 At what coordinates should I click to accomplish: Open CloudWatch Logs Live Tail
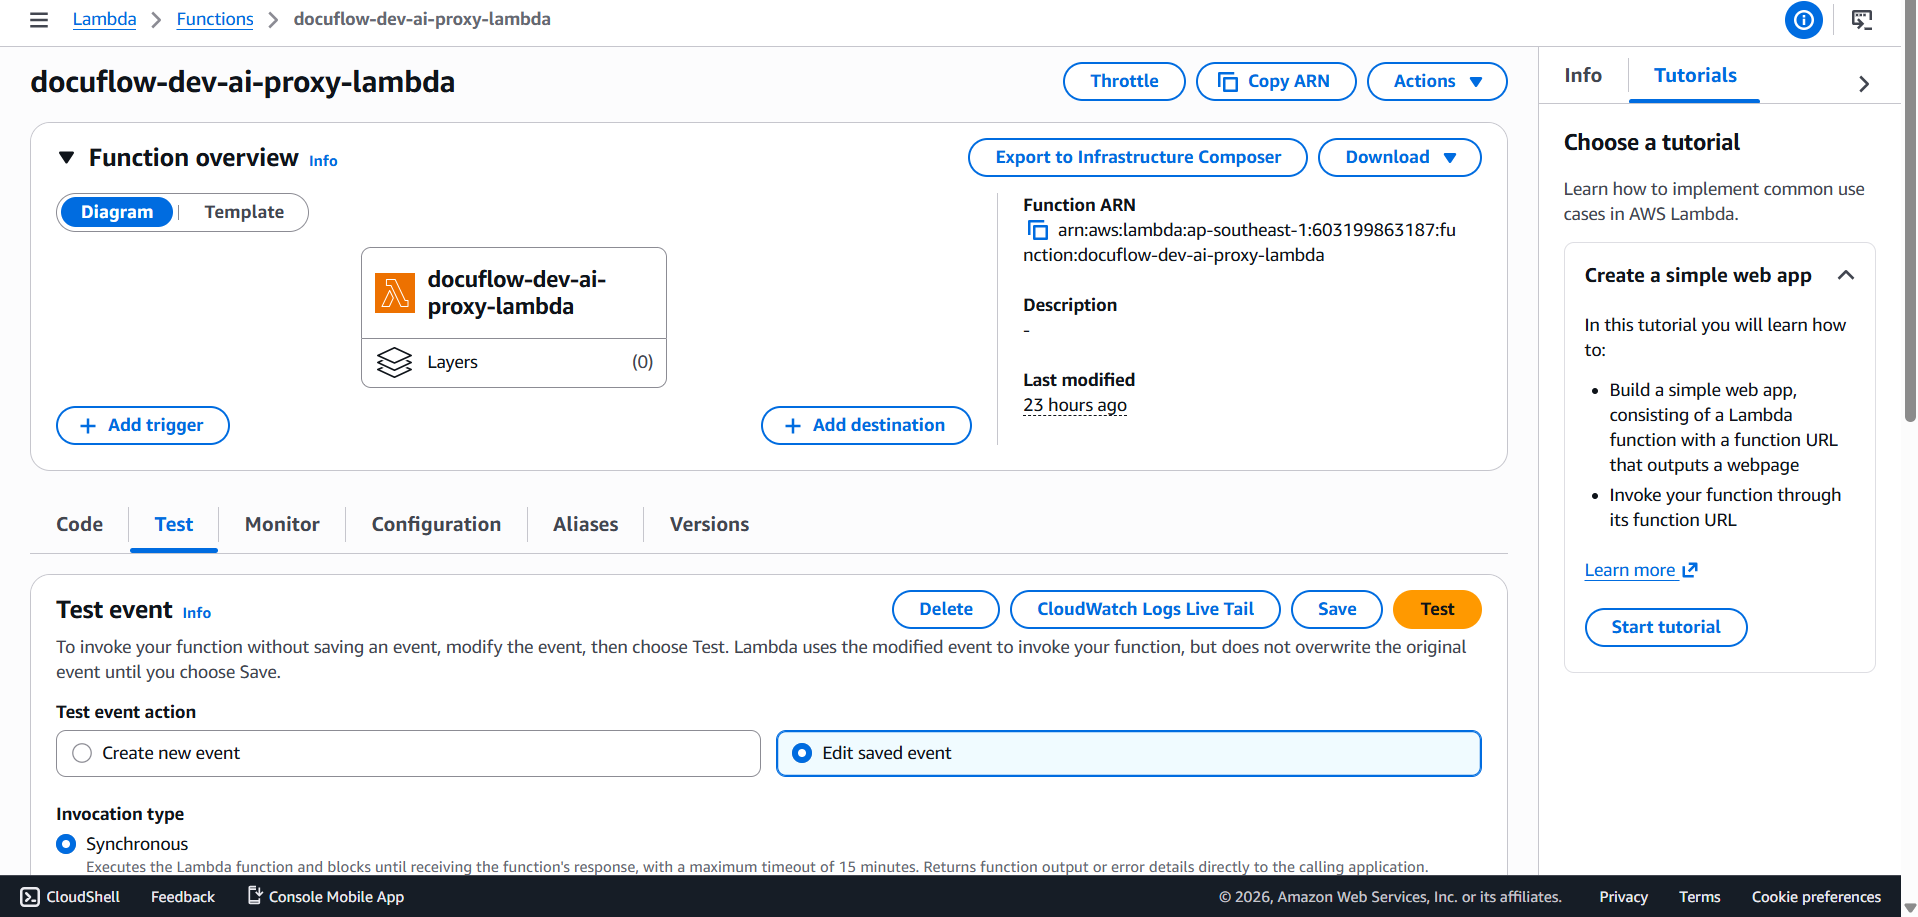1145,610
